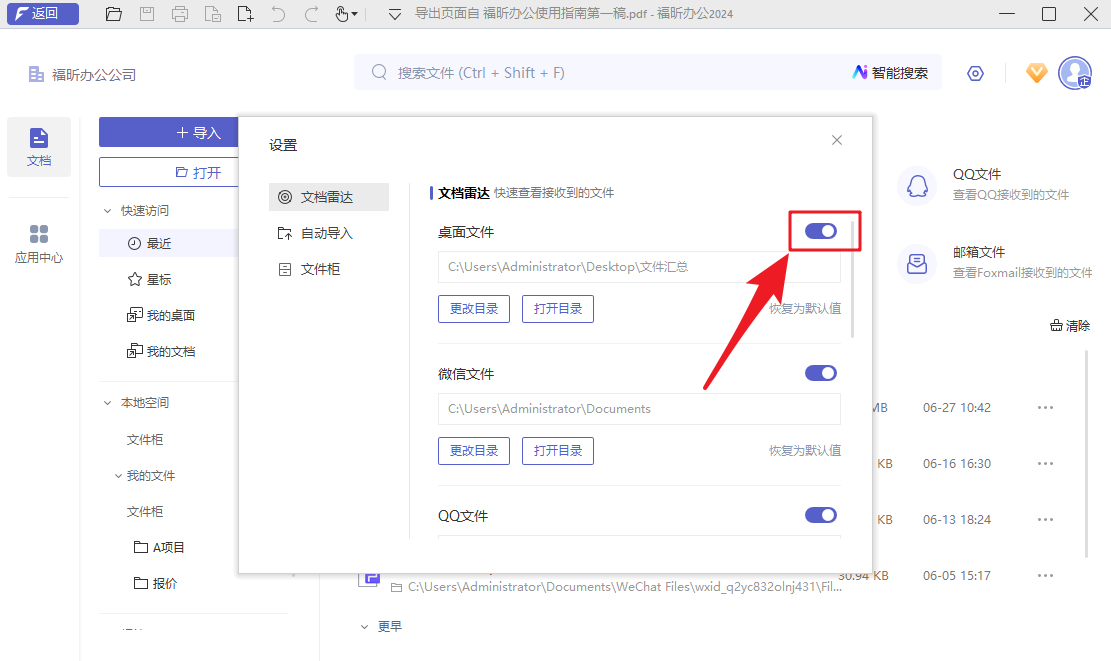Collapse the 快速访问 section
This screenshot has height=661, width=1111.
(107, 210)
